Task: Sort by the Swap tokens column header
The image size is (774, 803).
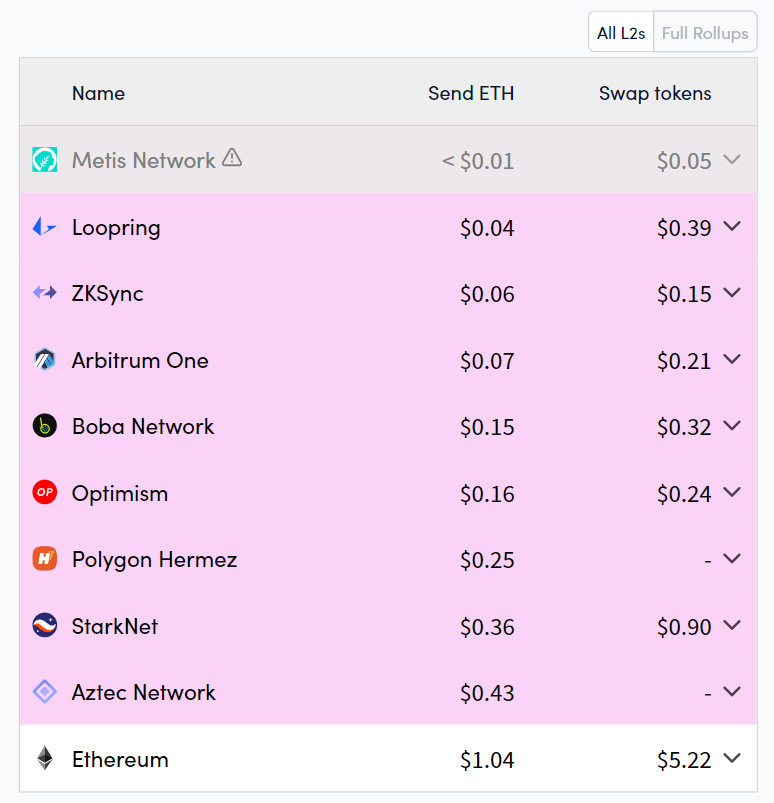Action: point(655,93)
